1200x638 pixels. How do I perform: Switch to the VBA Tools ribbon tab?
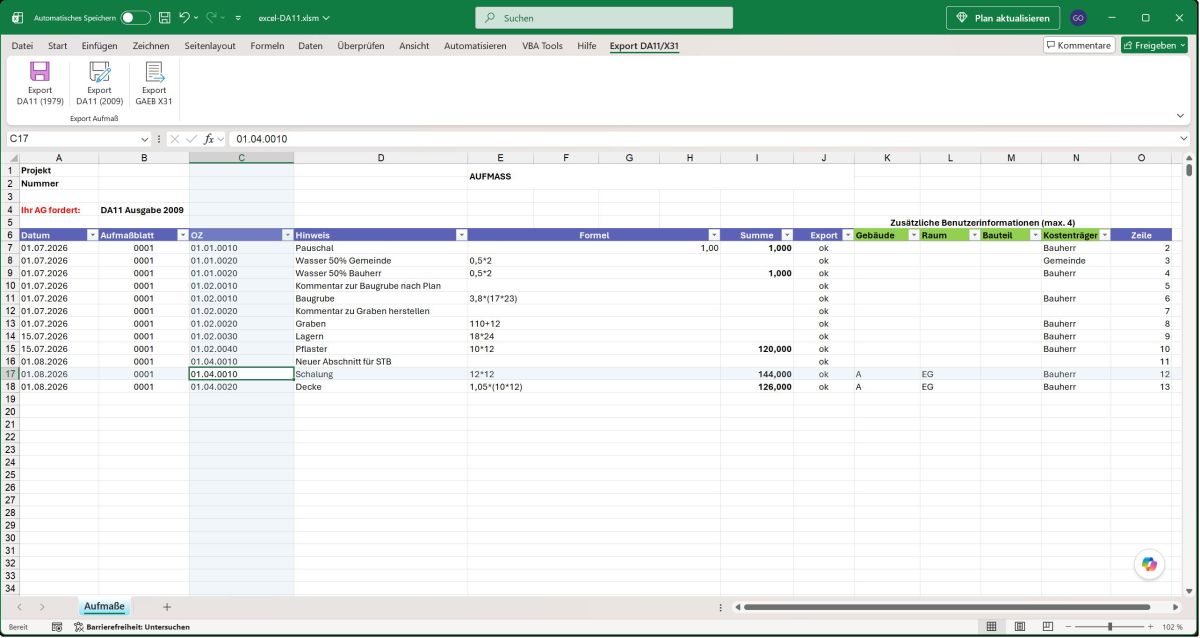click(x=542, y=46)
